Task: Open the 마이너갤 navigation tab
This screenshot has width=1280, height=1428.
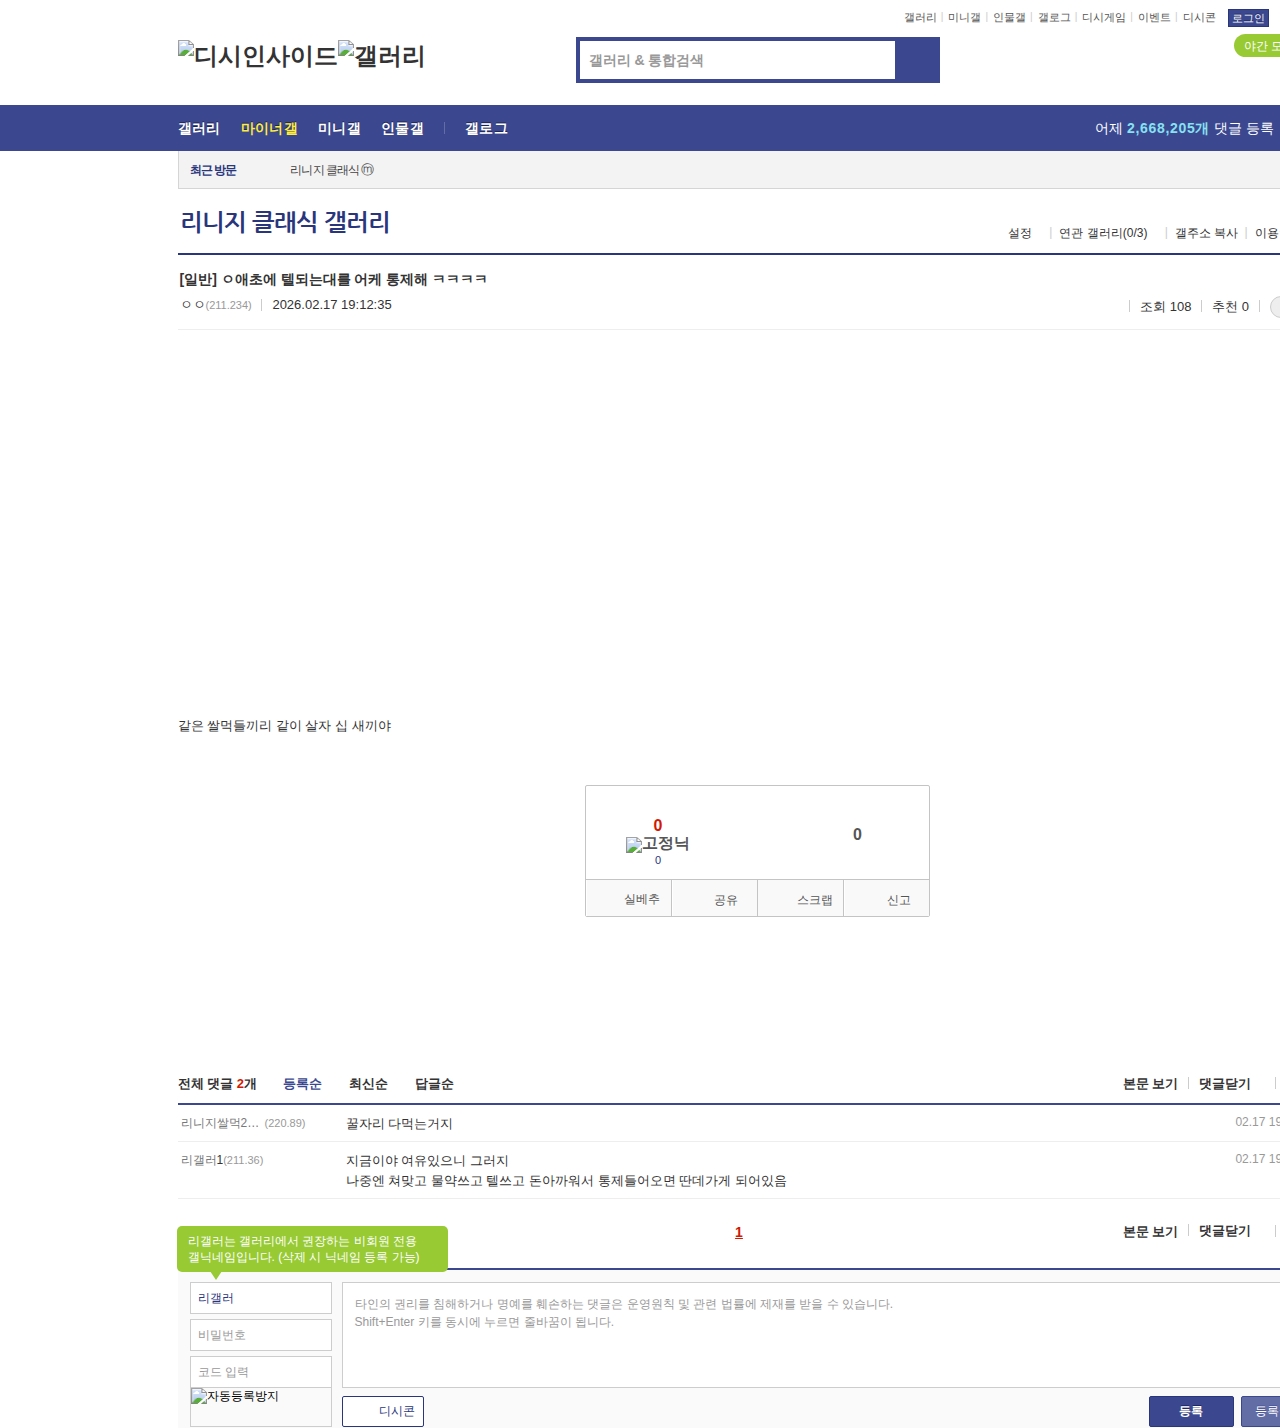Action: coord(269,129)
